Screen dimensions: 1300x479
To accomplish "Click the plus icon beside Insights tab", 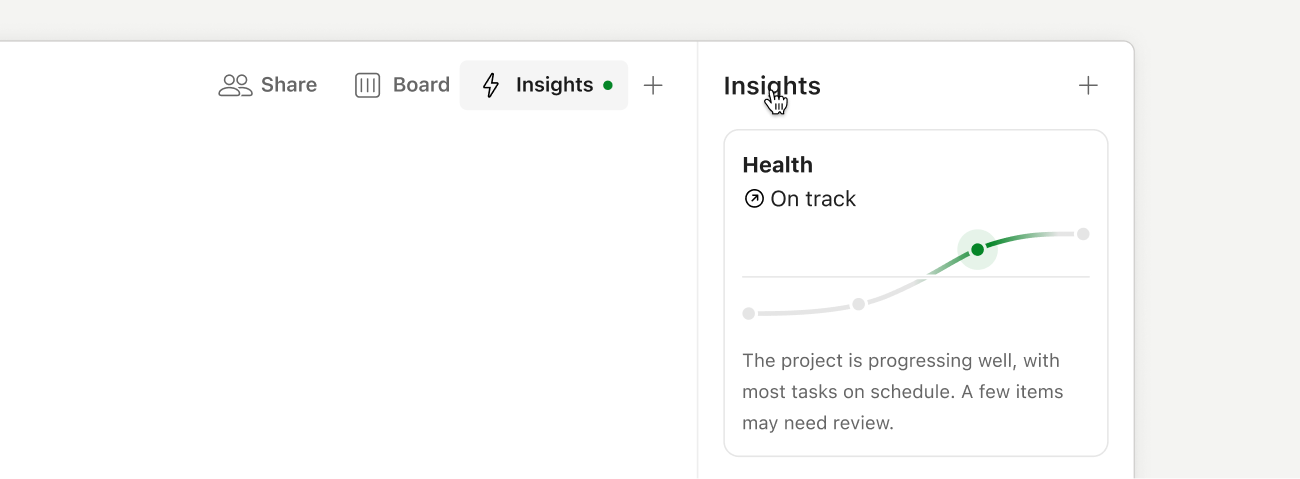I will (653, 85).
